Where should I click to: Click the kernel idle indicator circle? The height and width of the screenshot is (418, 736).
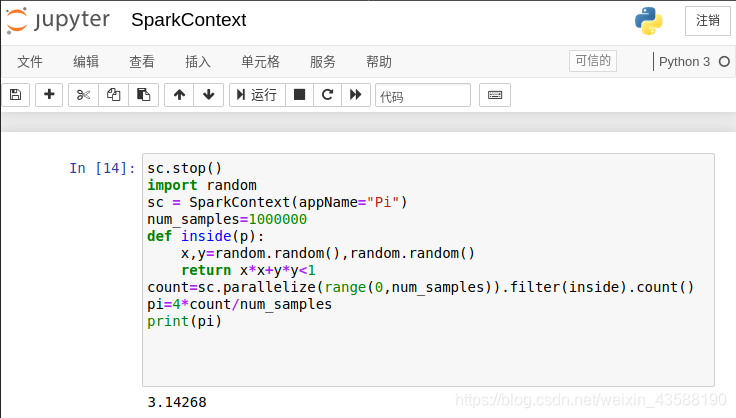[x=724, y=61]
